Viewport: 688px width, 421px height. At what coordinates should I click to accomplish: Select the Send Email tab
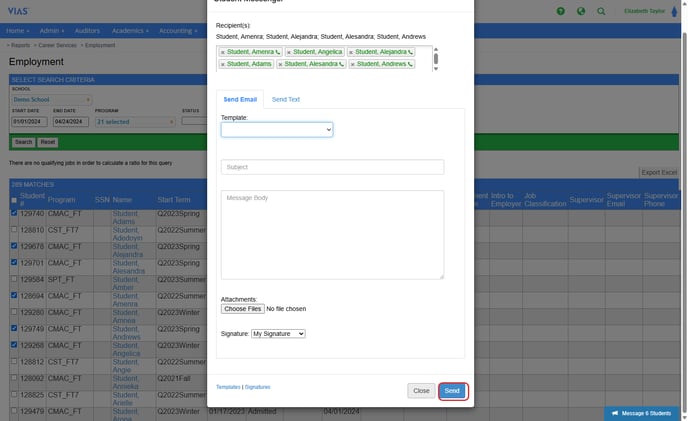240,100
